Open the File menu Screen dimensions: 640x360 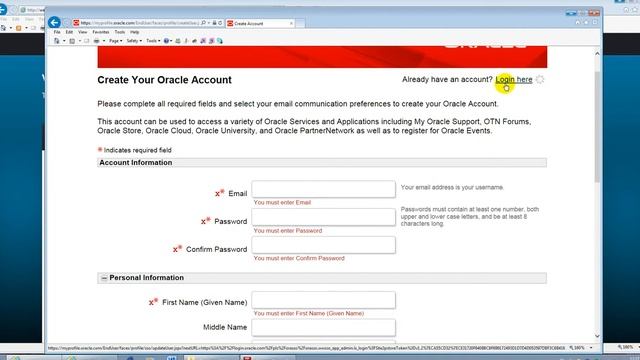pyautogui.click(x=57, y=32)
